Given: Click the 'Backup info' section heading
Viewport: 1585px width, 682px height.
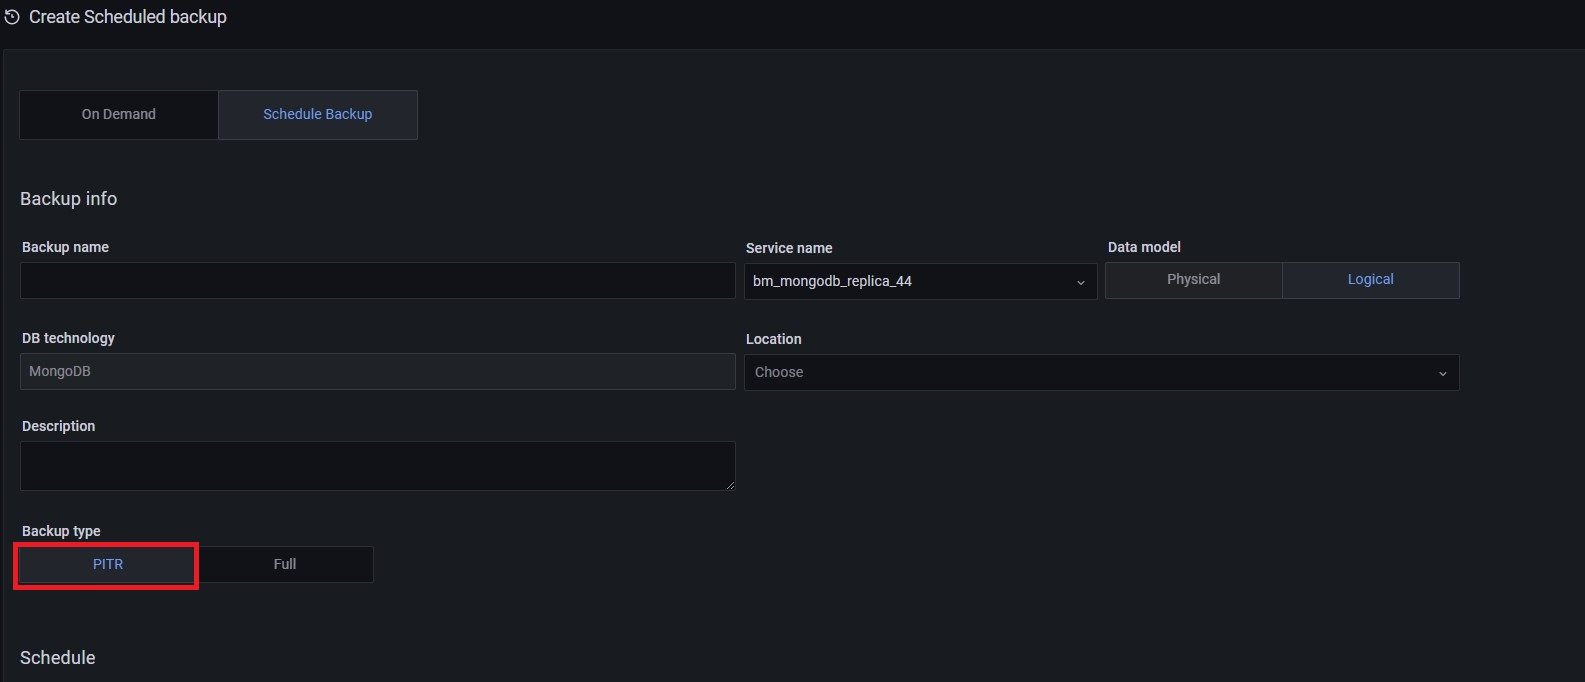Looking at the screenshot, I should [68, 199].
